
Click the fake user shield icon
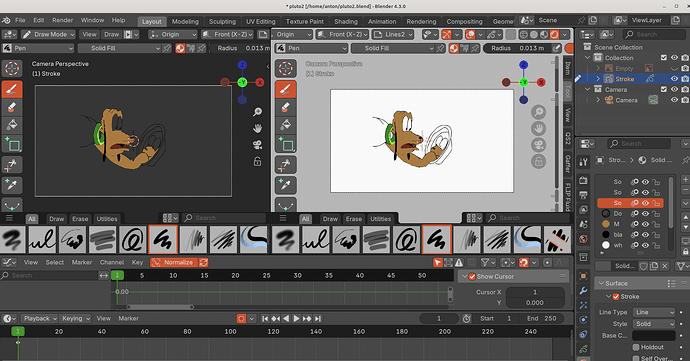coord(643,266)
